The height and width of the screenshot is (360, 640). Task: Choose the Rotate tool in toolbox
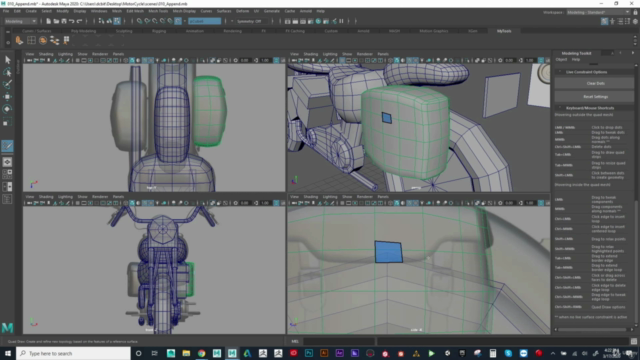click(7, 109)
